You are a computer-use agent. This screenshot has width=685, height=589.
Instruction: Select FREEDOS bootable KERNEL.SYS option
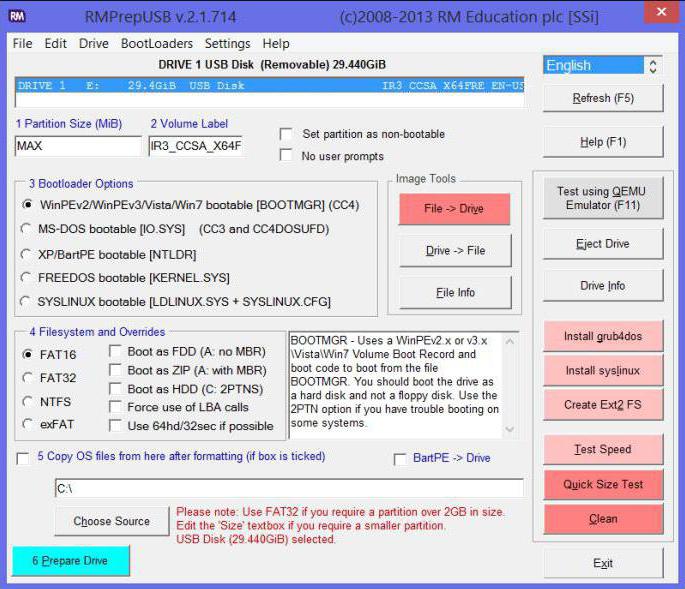(x=26, y=277)
